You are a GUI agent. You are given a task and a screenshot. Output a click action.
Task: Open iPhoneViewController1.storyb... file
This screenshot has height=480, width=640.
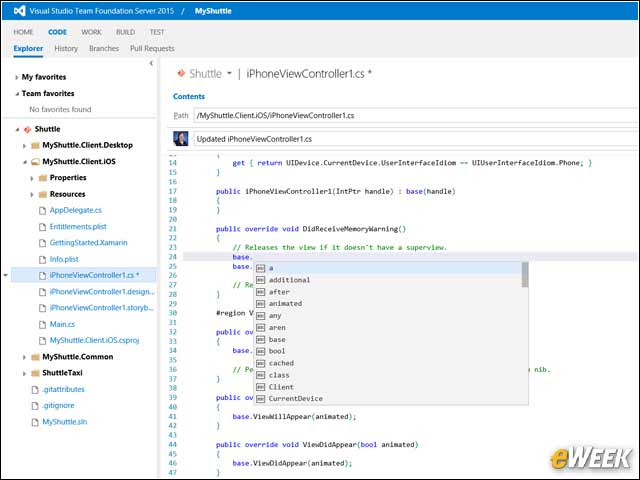[102, 308]
